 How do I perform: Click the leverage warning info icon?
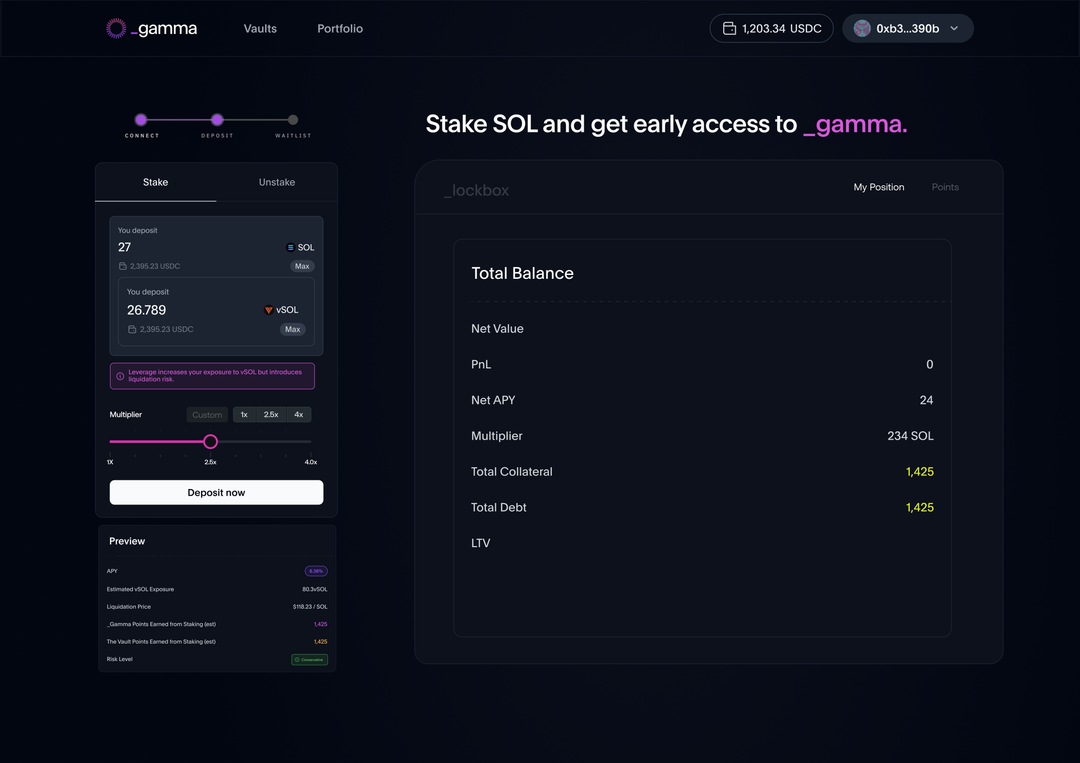[120, 376]
